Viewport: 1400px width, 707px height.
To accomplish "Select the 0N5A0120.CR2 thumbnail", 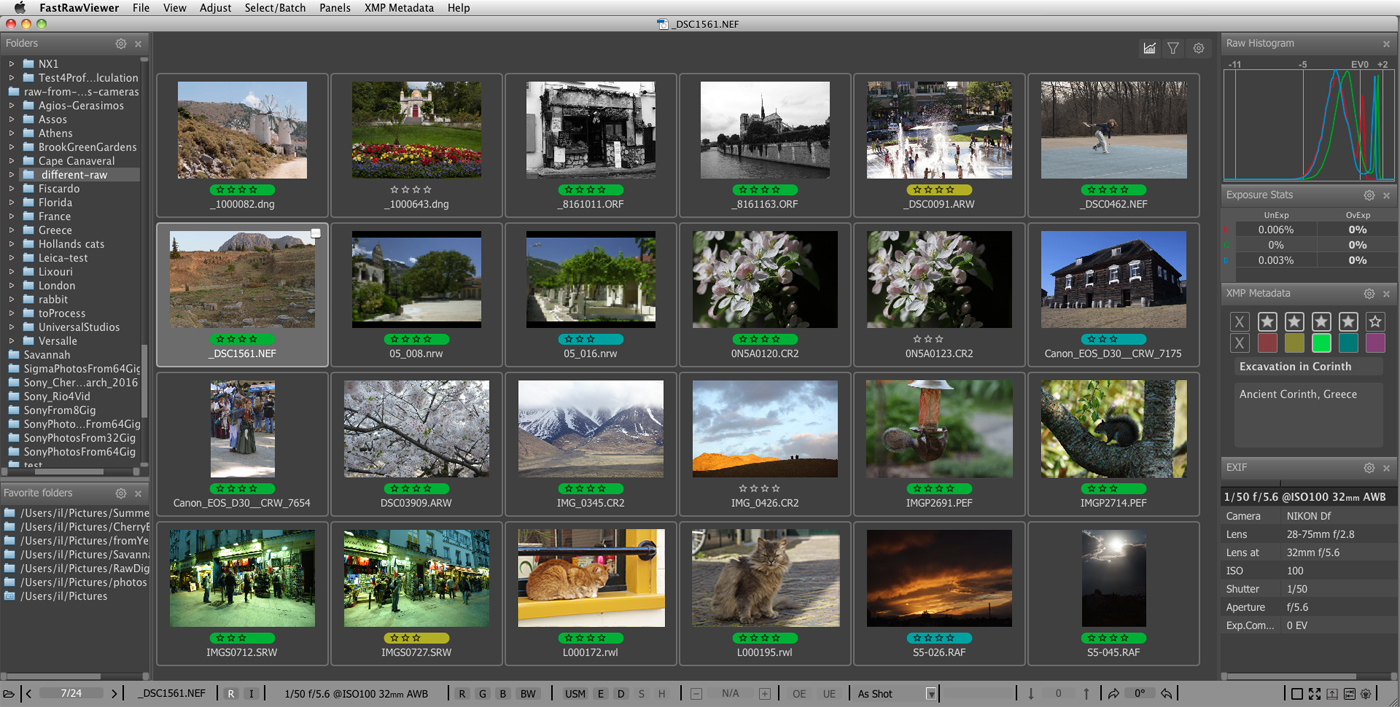I will 764,280.
